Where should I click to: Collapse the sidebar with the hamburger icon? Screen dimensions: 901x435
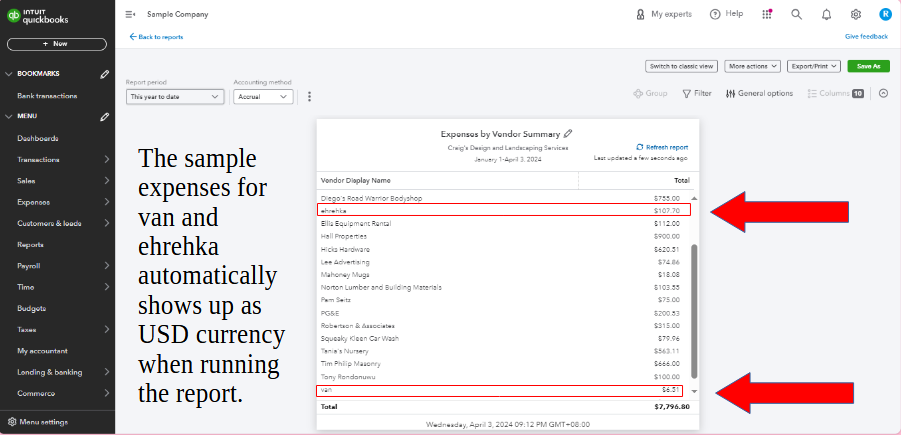(x=130, y=14)
